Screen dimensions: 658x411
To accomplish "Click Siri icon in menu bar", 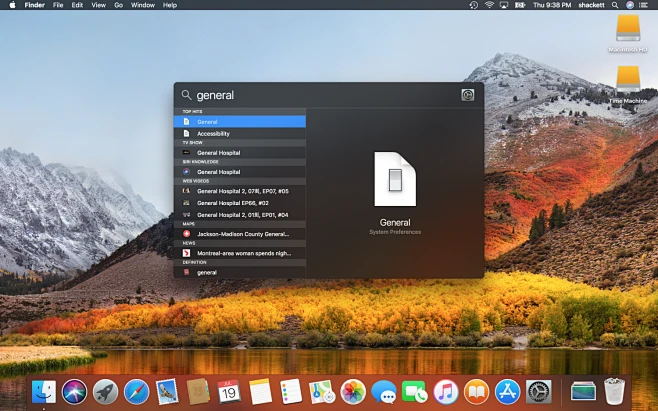I will coord(630,5).
